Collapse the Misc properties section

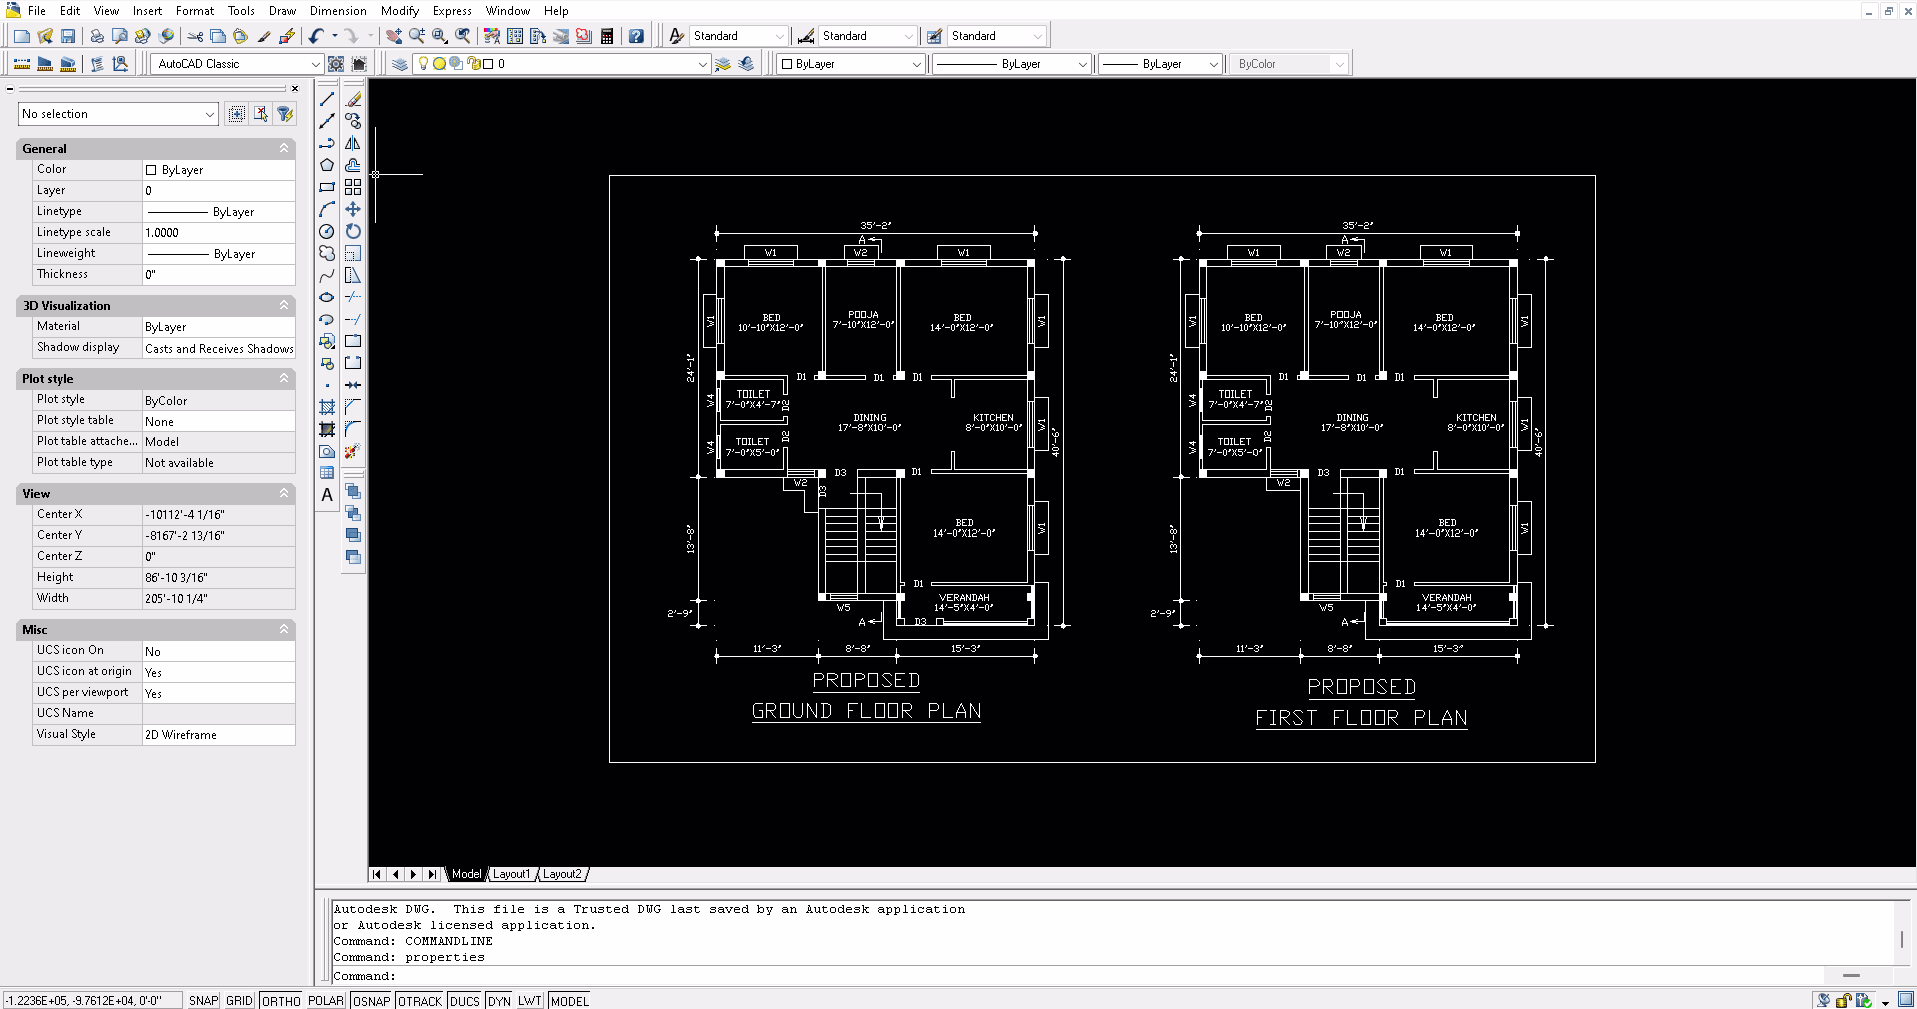tap(284, 629)
